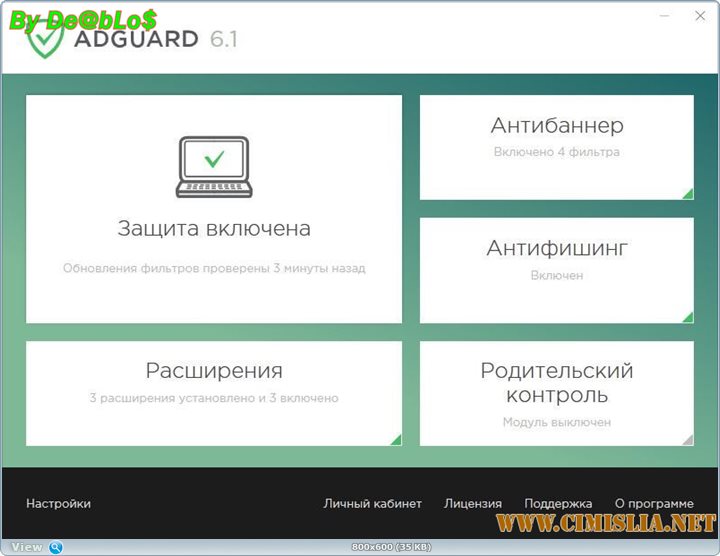This screenshot has width=720, height=556.
Task: Click the View magnifier icon
Action: pyautogui.click(x=56, y=547)
